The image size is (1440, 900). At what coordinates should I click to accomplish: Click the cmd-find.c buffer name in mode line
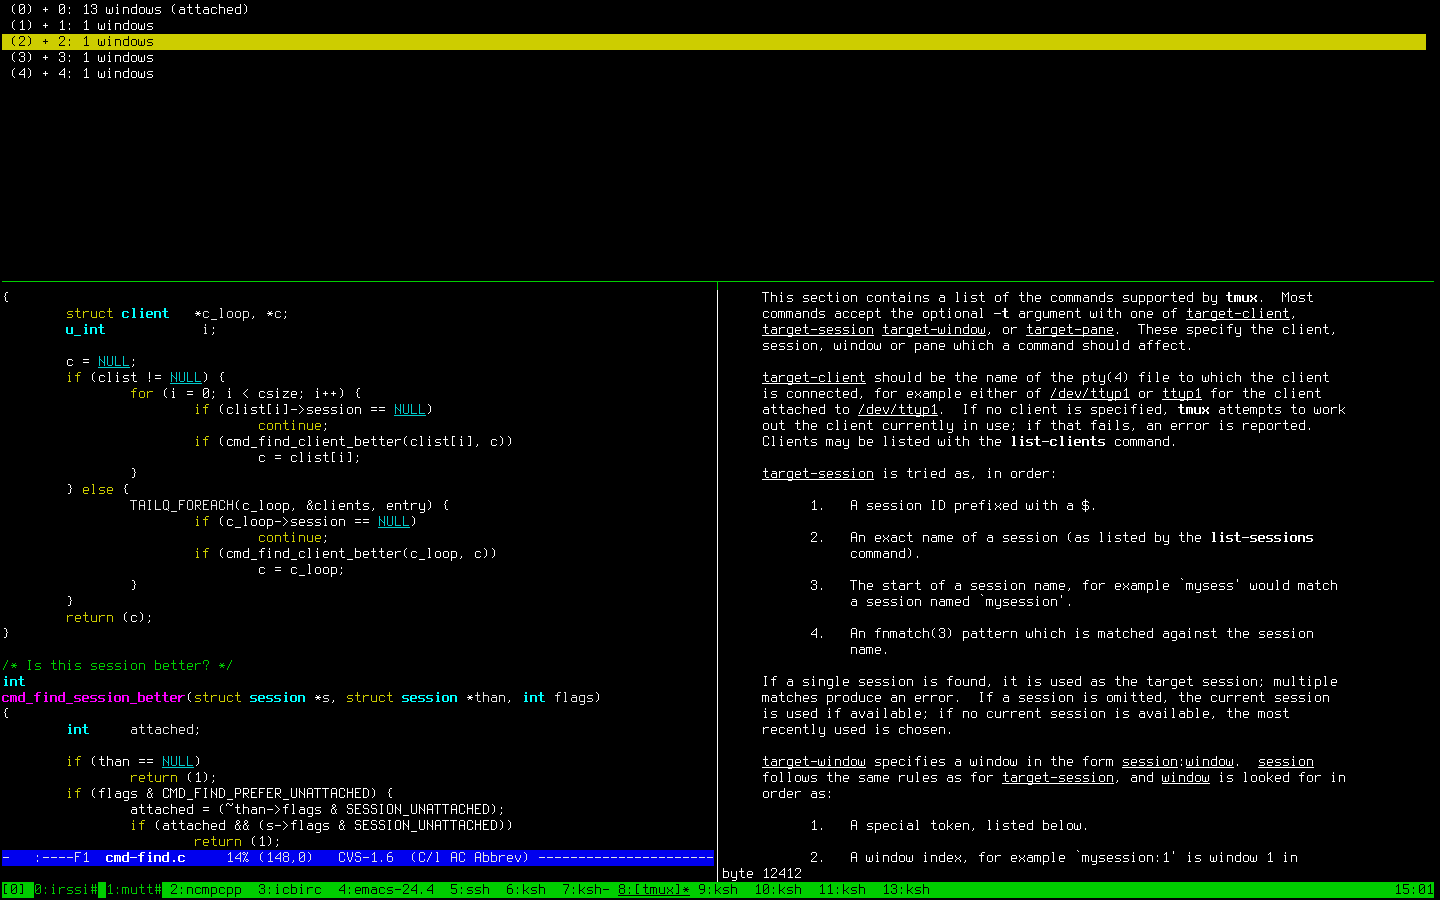tap(145, 857)
